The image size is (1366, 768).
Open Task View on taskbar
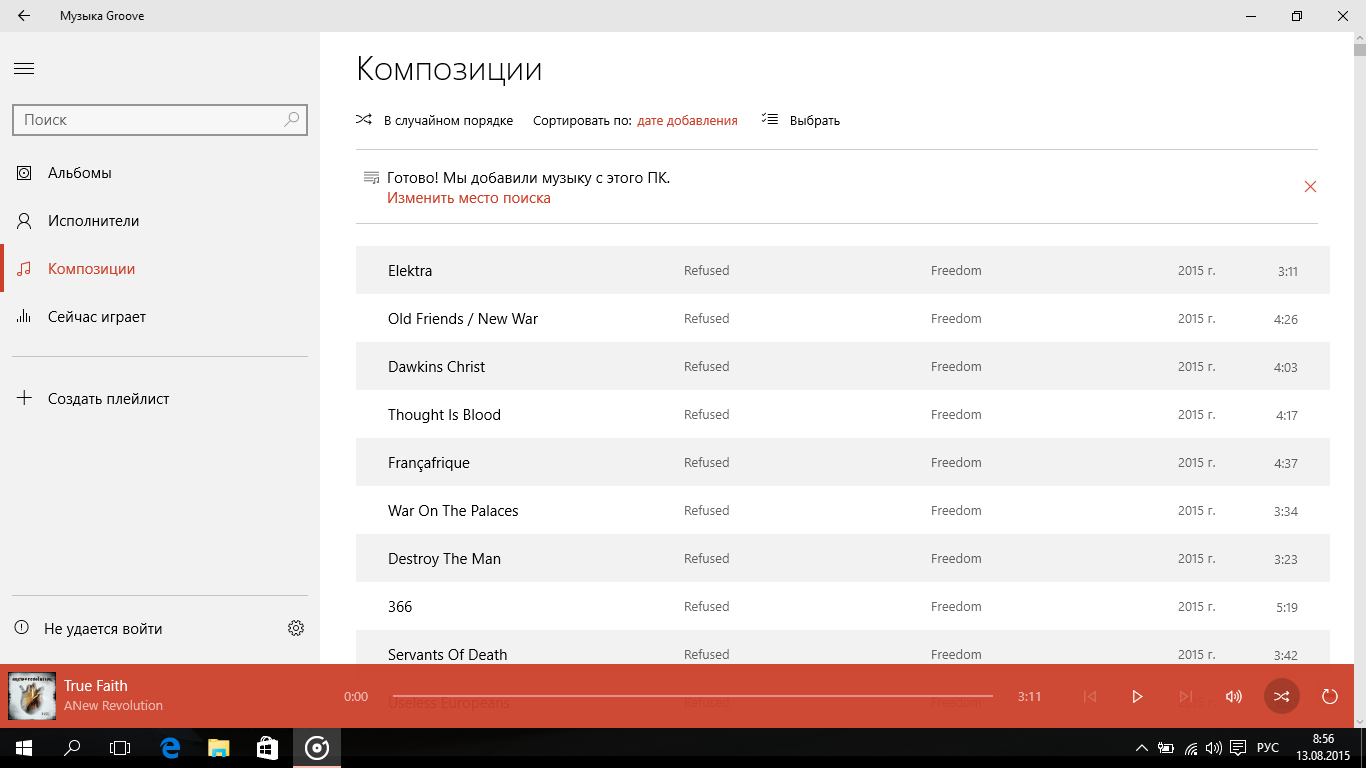(x=120, y=748)
